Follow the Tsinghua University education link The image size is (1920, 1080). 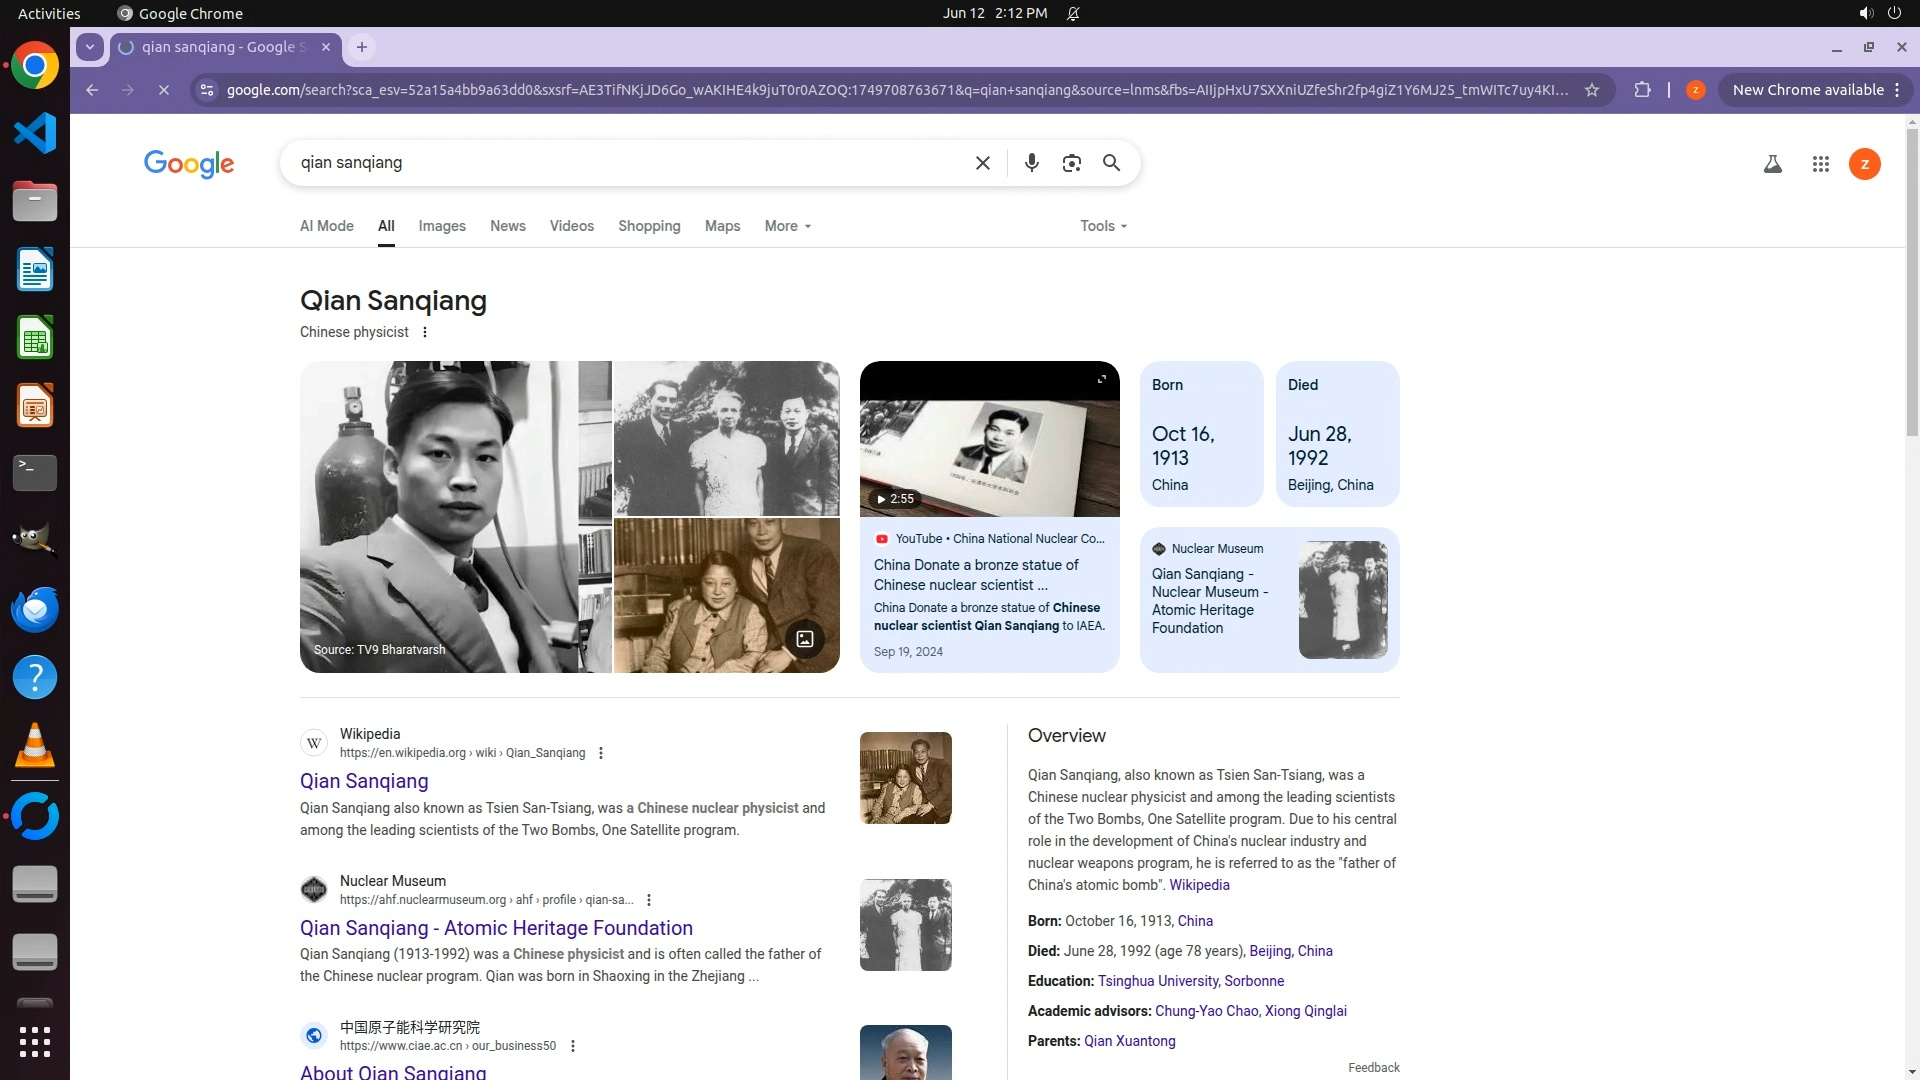(1157, 981)
